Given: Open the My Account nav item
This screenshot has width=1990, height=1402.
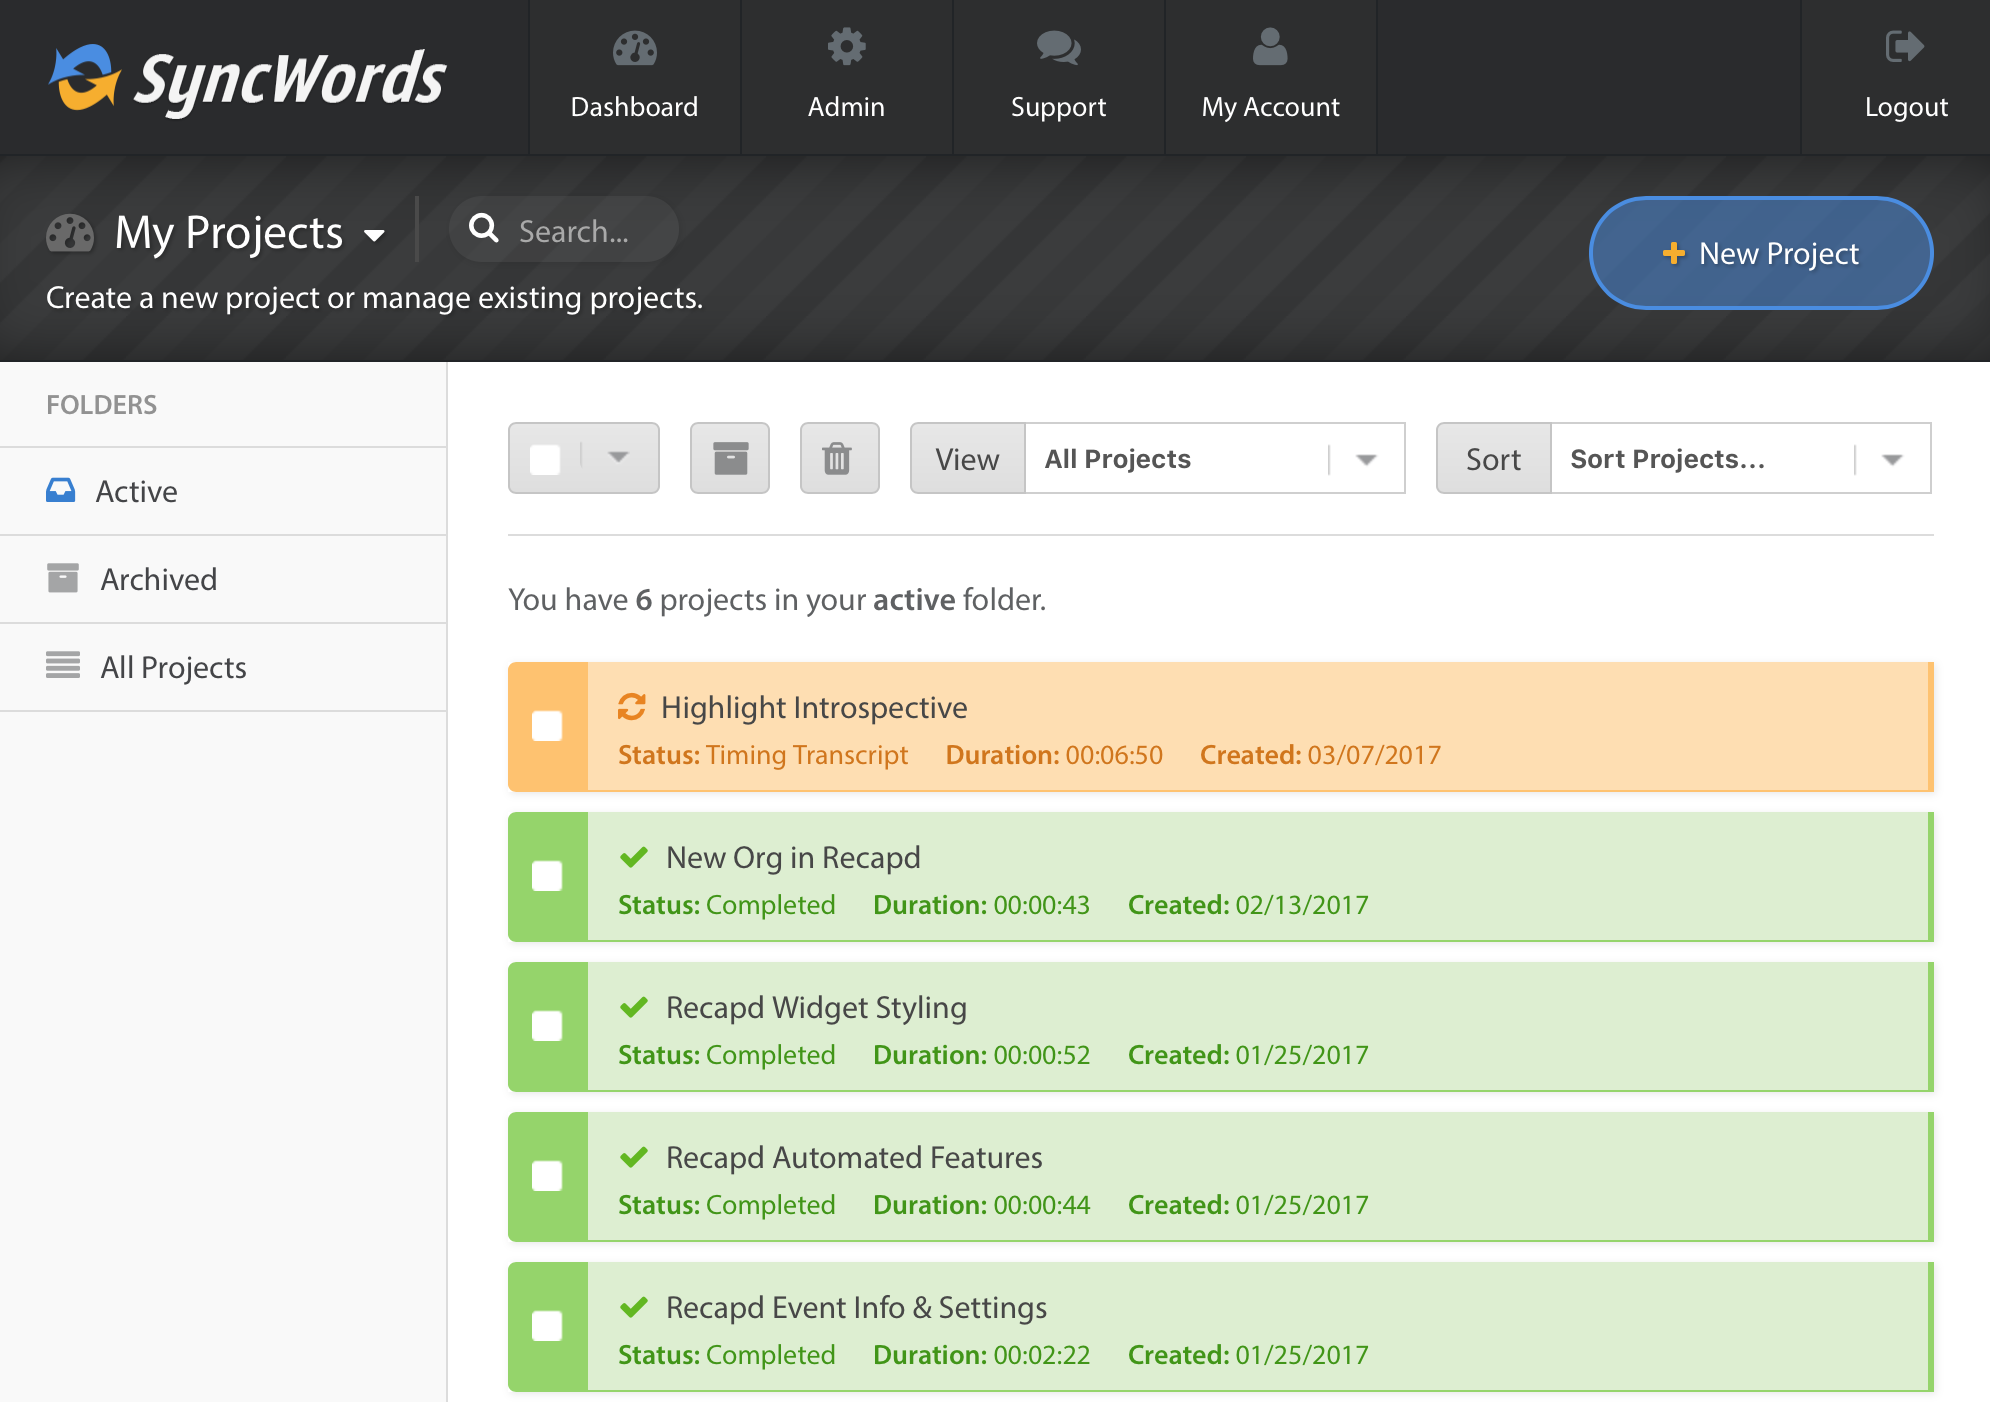Looking at the screenshot, I should (1270, 77).
